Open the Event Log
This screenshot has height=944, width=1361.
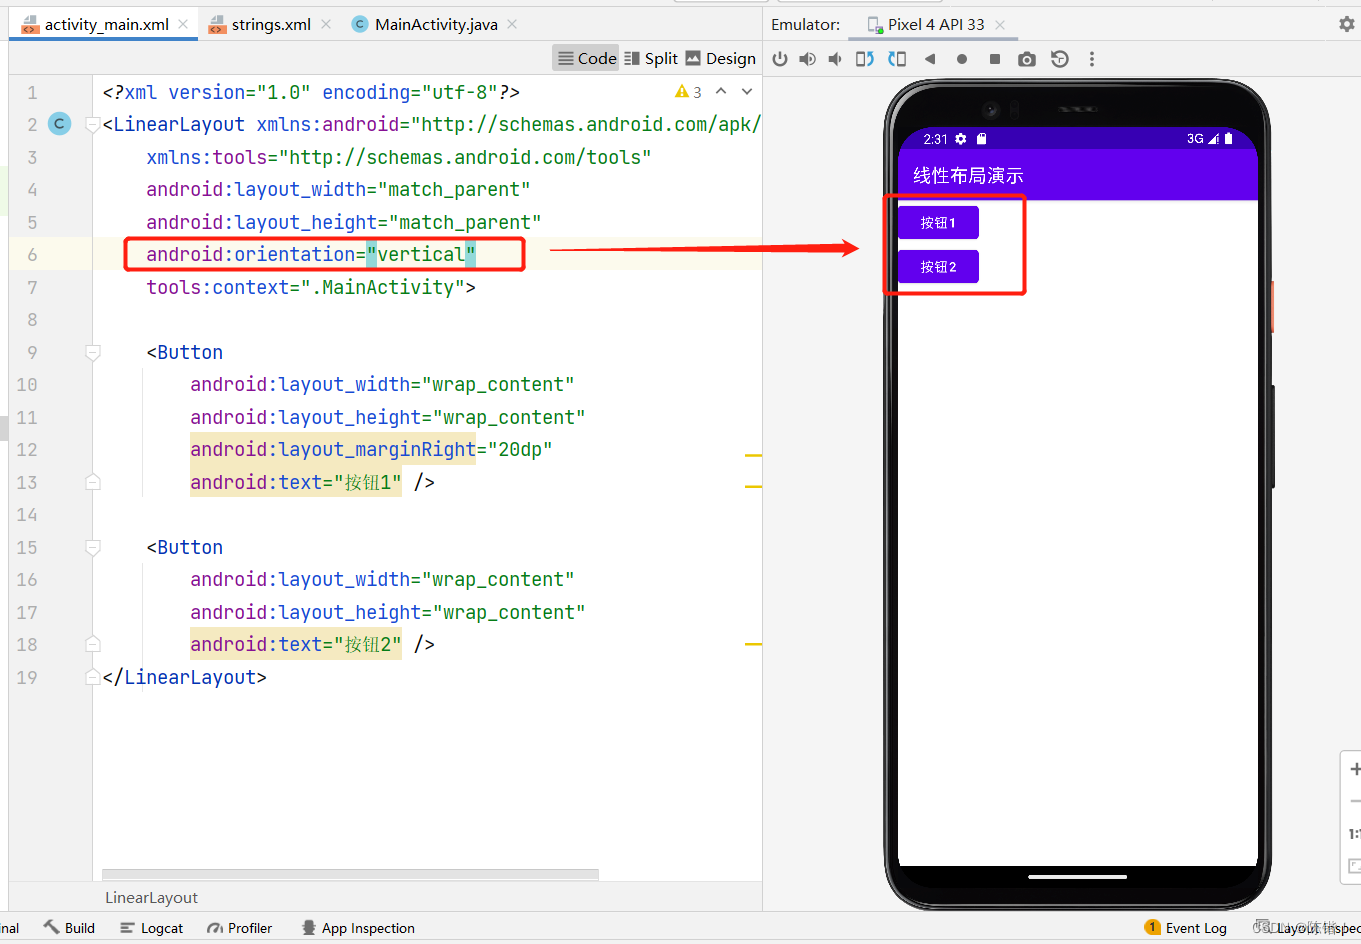[x=1186, y=928]
